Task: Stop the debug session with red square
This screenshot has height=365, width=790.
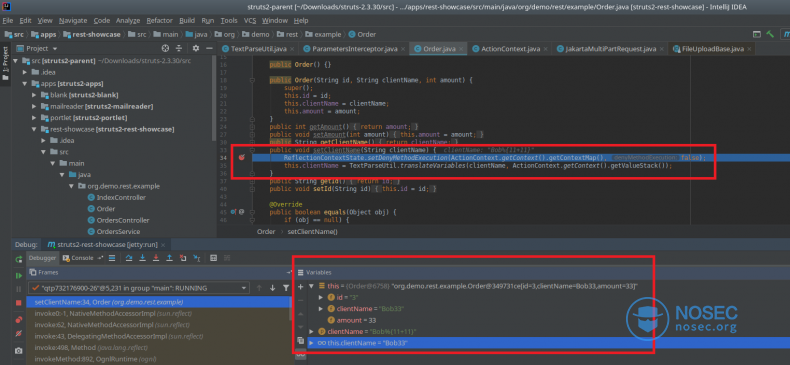Action: (19, 303)
